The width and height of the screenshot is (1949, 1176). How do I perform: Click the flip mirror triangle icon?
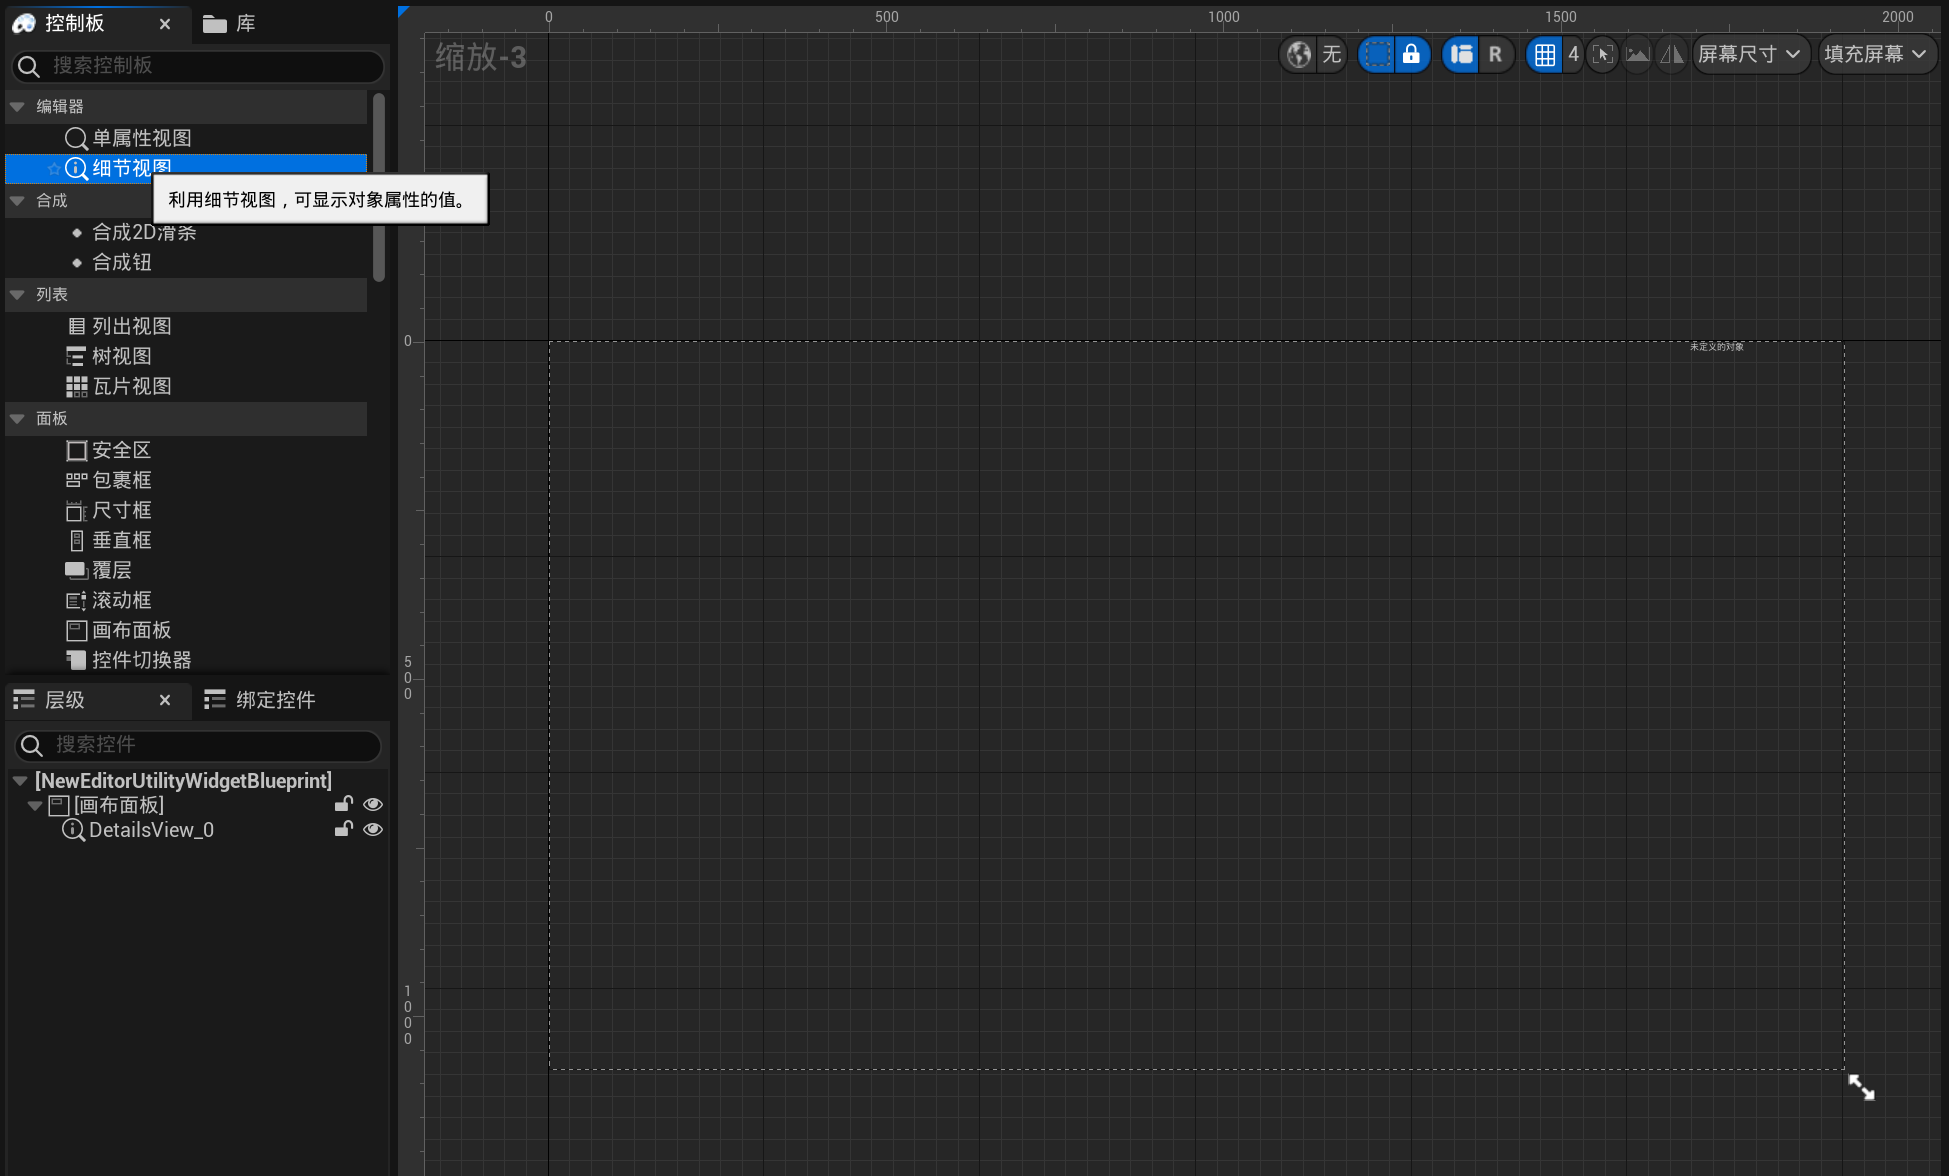pyautogui.click(x=1671, y=54)
